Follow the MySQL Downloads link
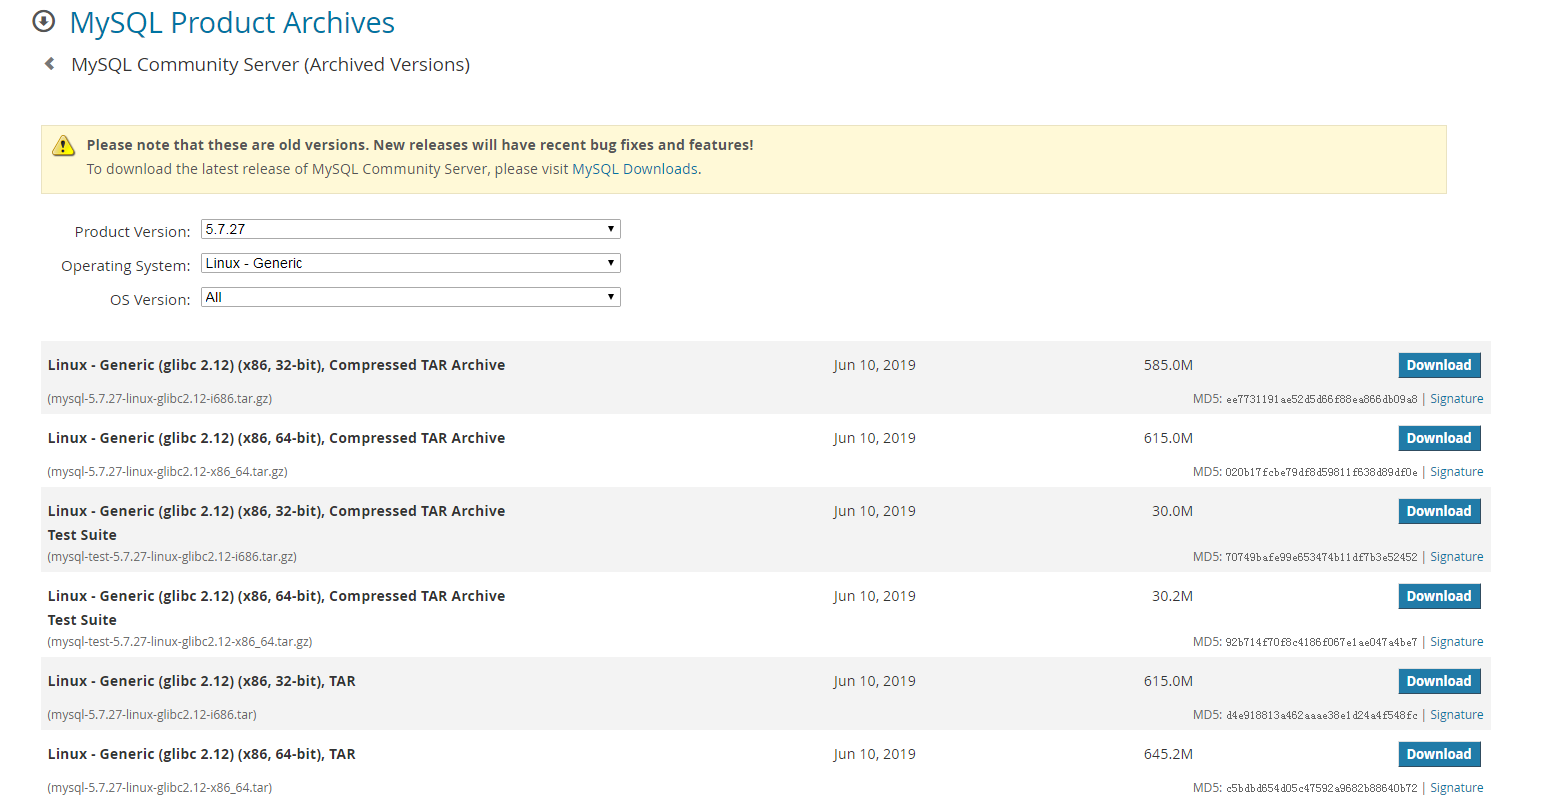This screenshot has height=808, width=1543. coord(634,169)
